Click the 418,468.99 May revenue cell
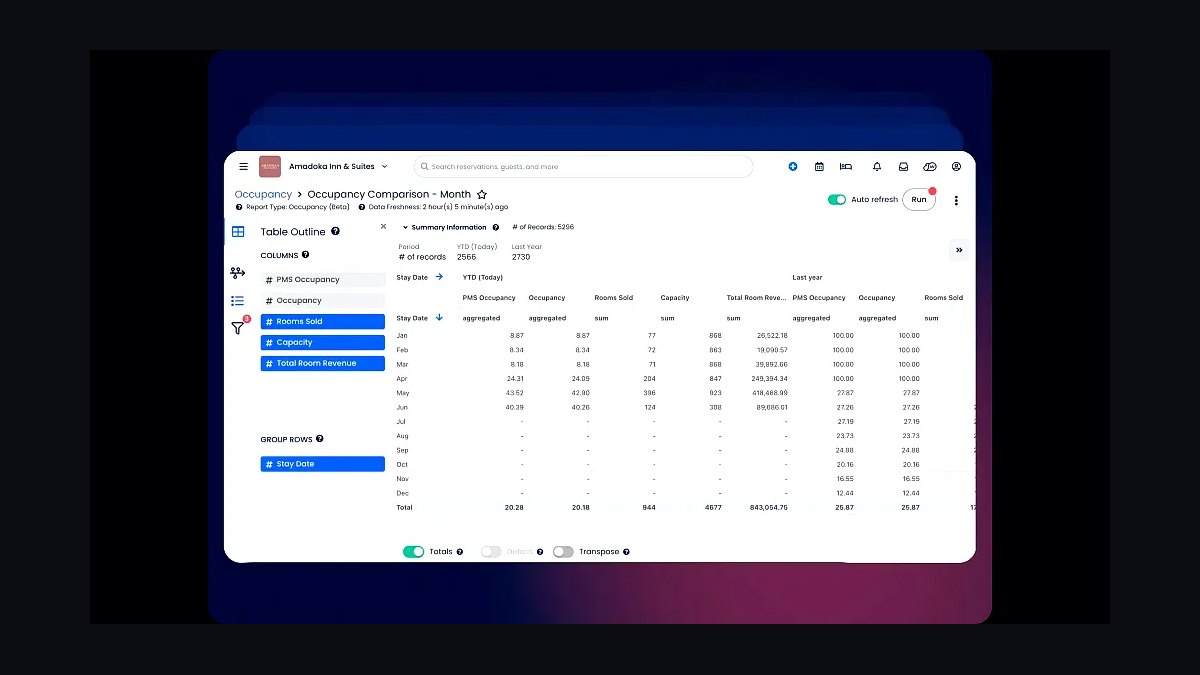This screenshot has height=675, width=1200. 768,393
